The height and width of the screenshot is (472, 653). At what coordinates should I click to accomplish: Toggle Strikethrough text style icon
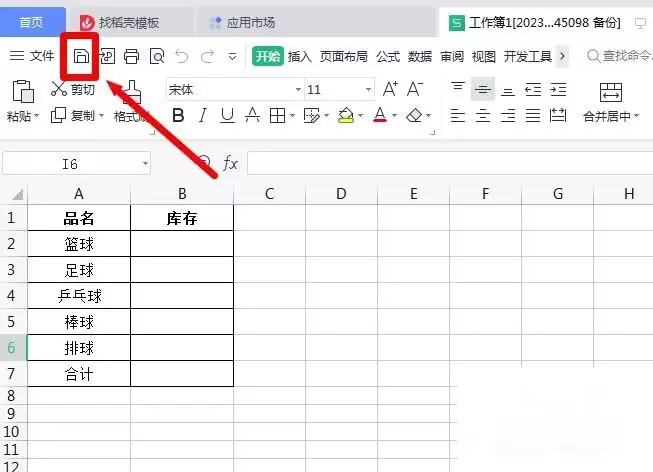[x=252, y=115]
